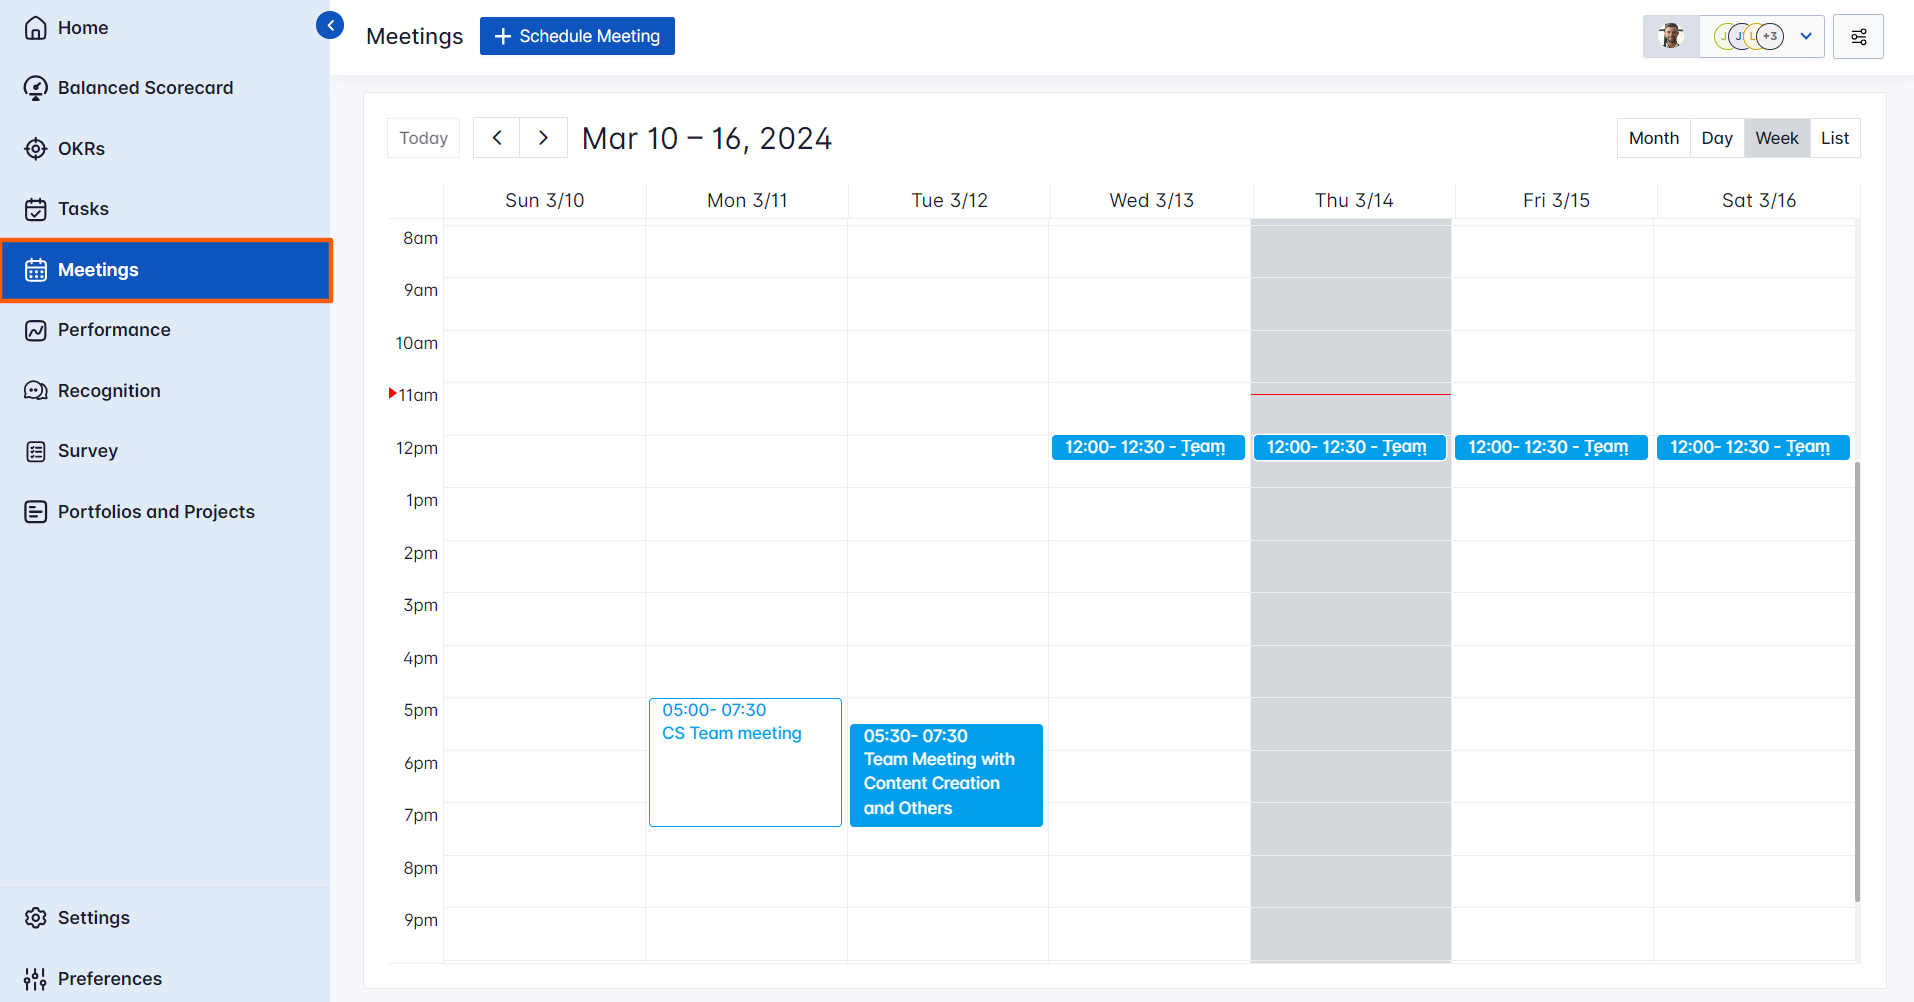Select the Balanced Scorecard icon
Viewport: 1914px width, 1002px height.
pos(35,87)
